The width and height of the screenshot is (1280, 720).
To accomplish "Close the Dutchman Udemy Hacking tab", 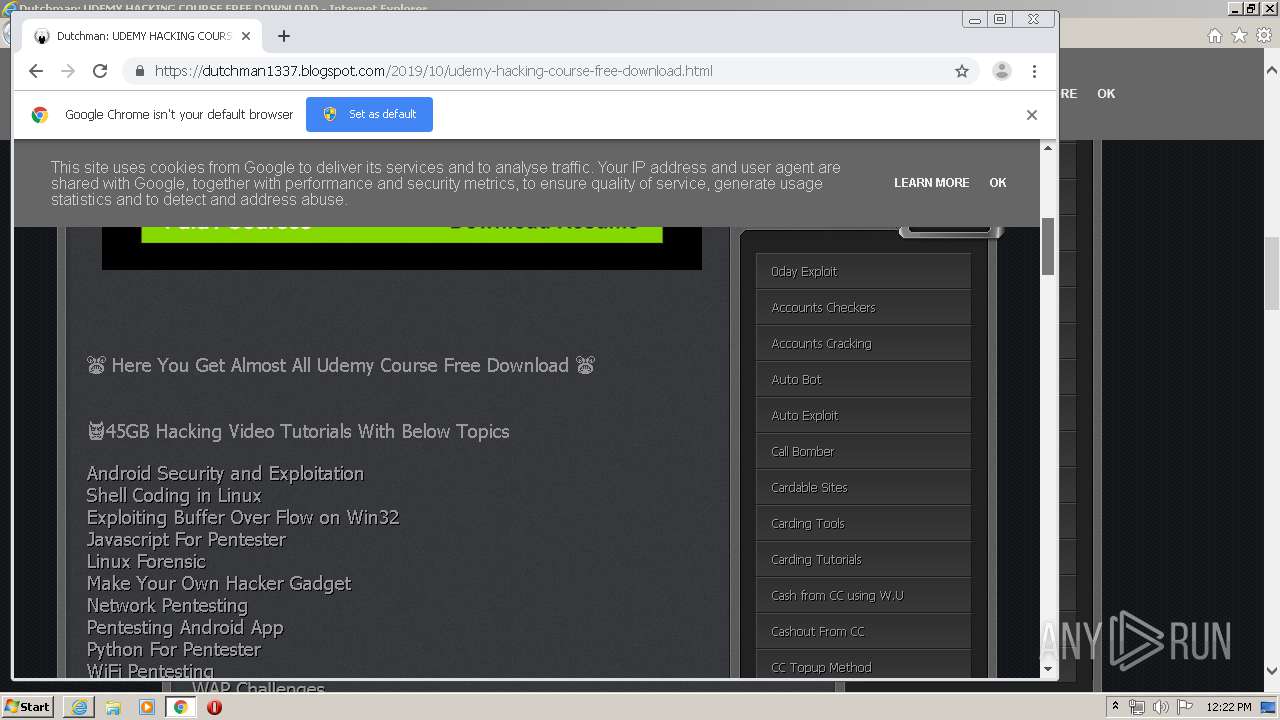I will (x=246, y=36).
